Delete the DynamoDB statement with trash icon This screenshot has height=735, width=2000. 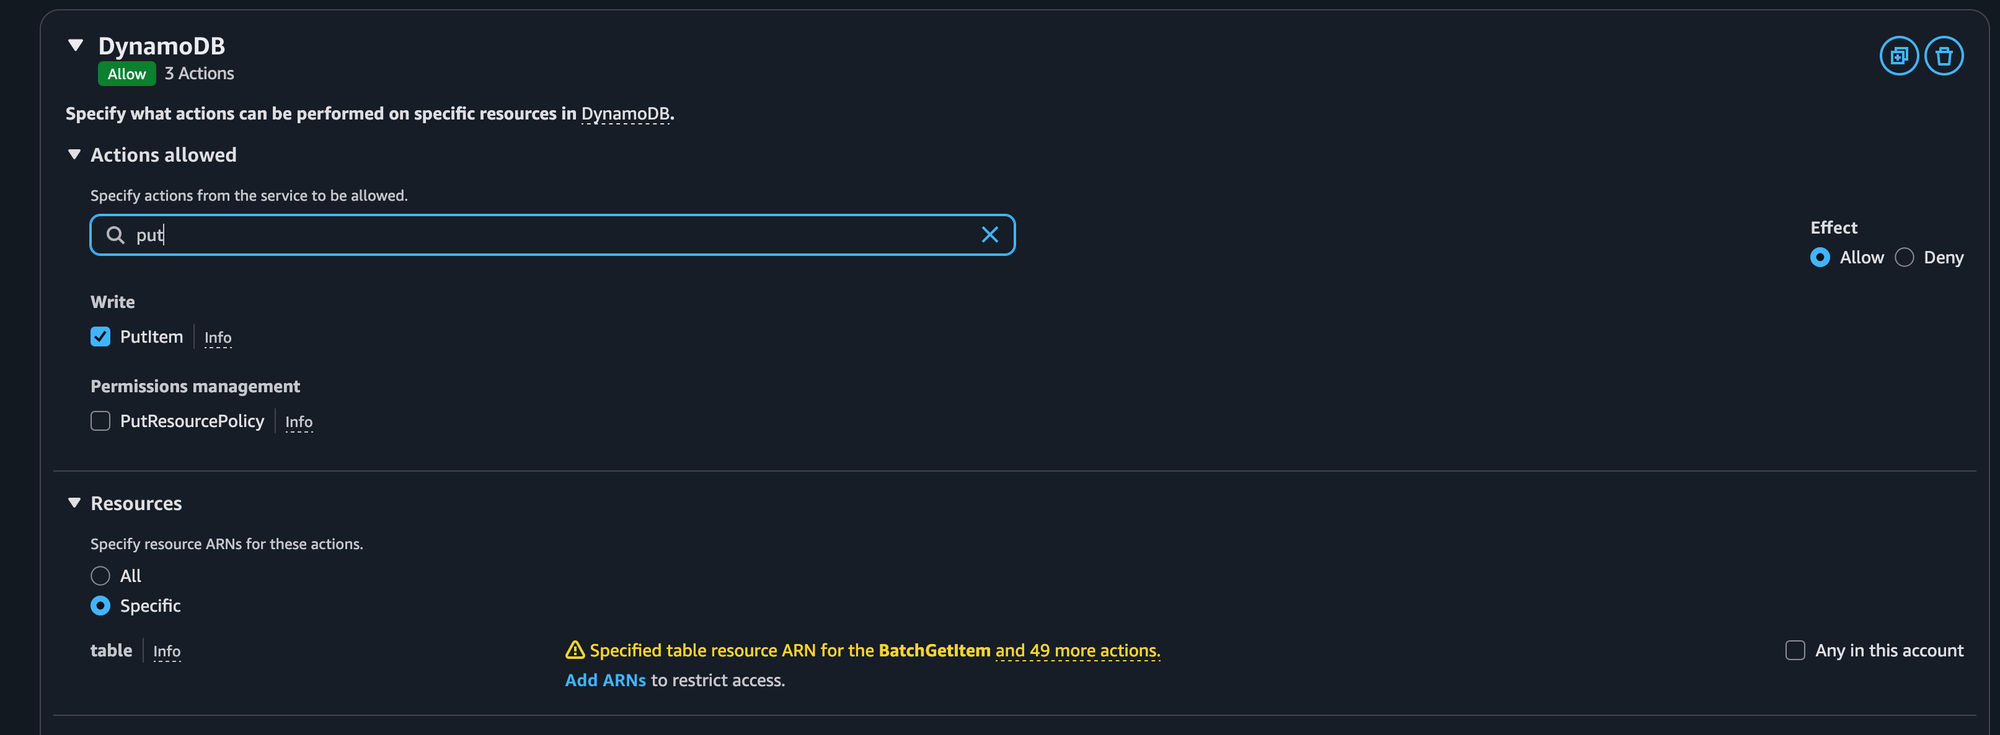1944,56
